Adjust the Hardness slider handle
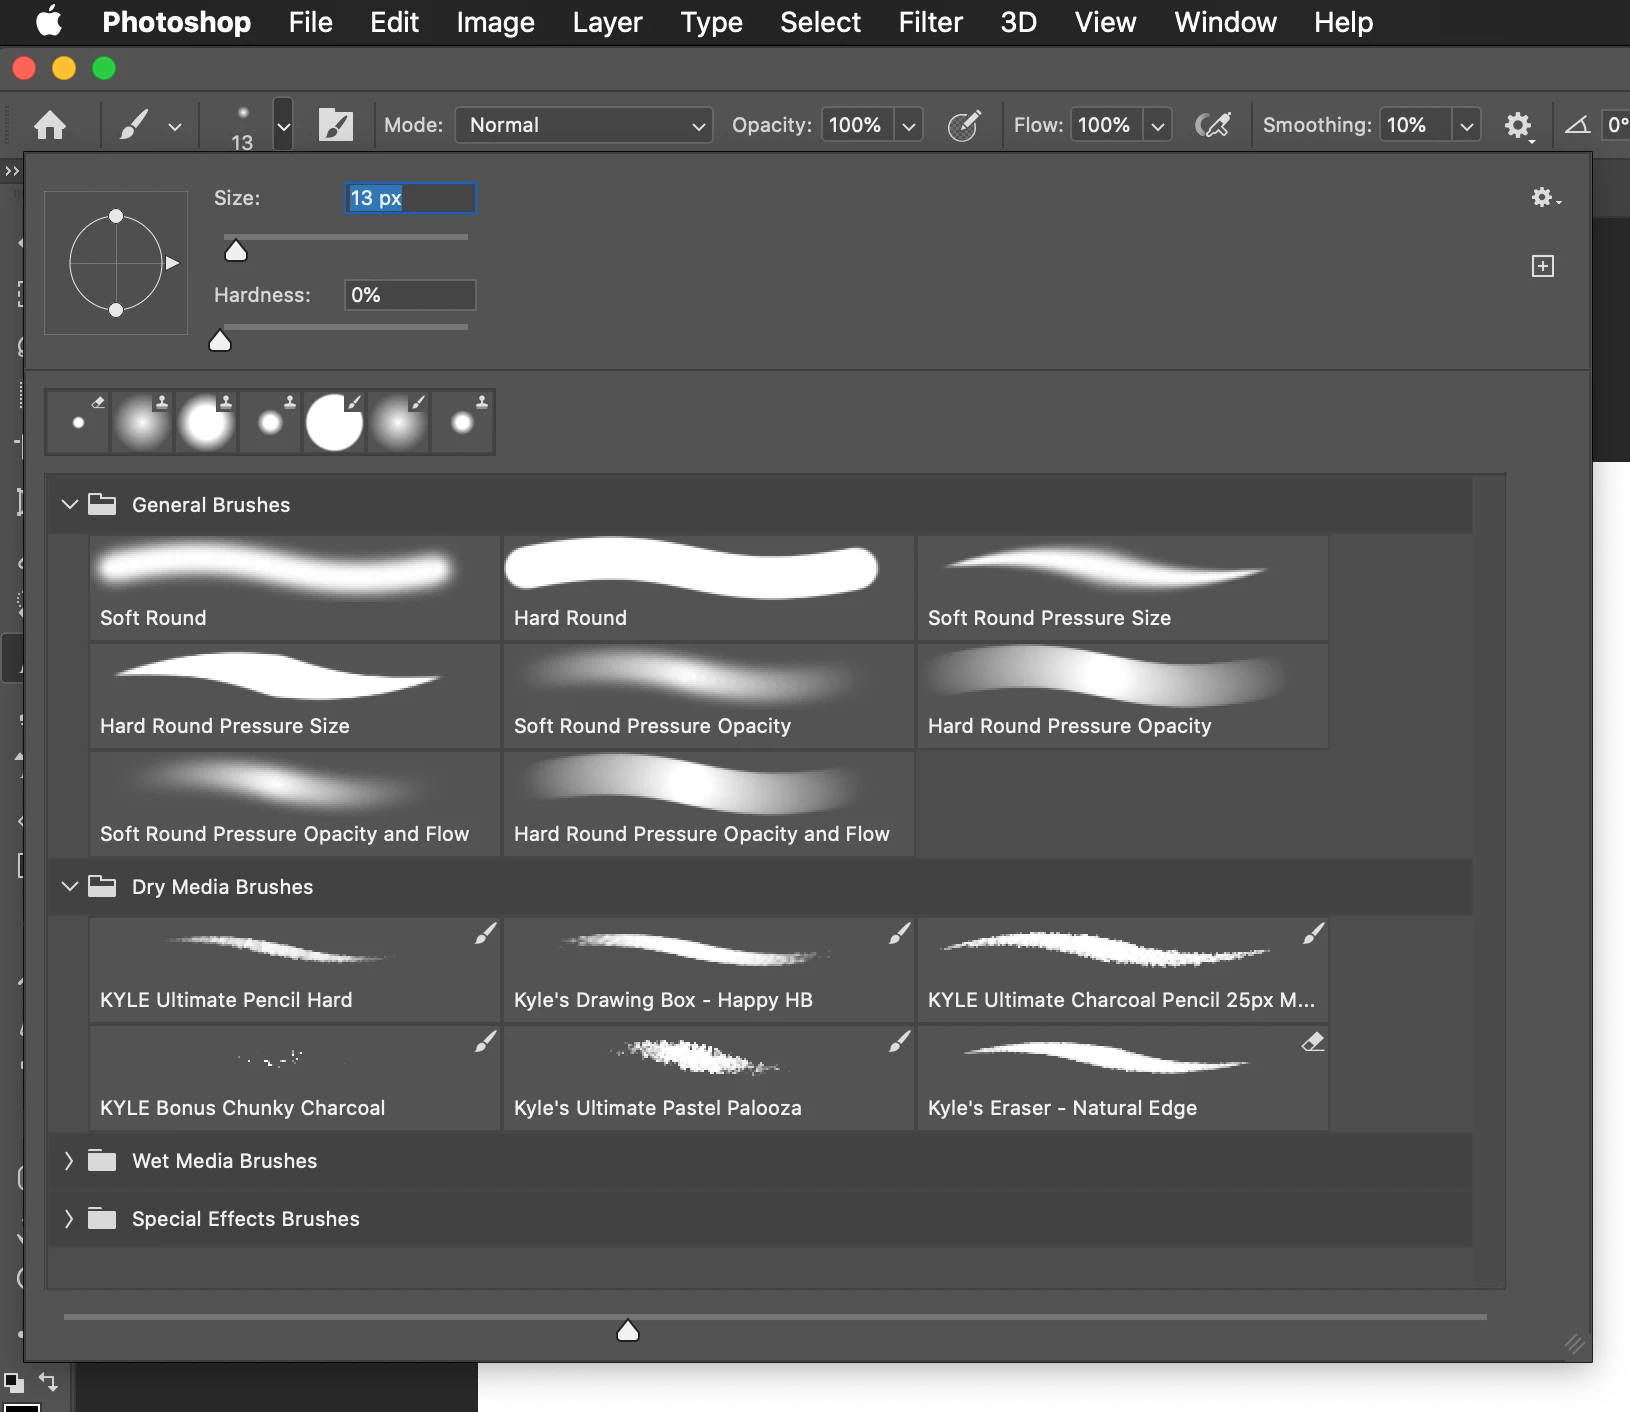1630x1412 pixels. (220, 342)
